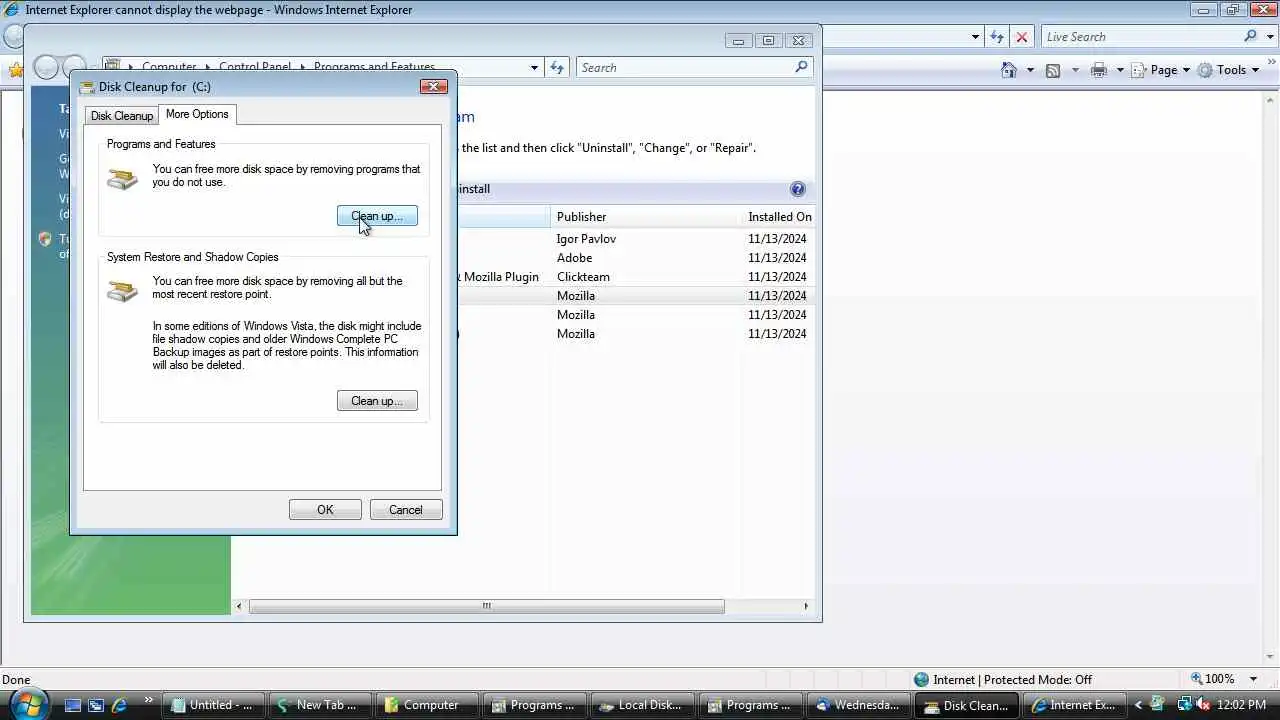Click the Search box in Programs window
This screenshot has height=720, width=1280.
coord(685,68)
